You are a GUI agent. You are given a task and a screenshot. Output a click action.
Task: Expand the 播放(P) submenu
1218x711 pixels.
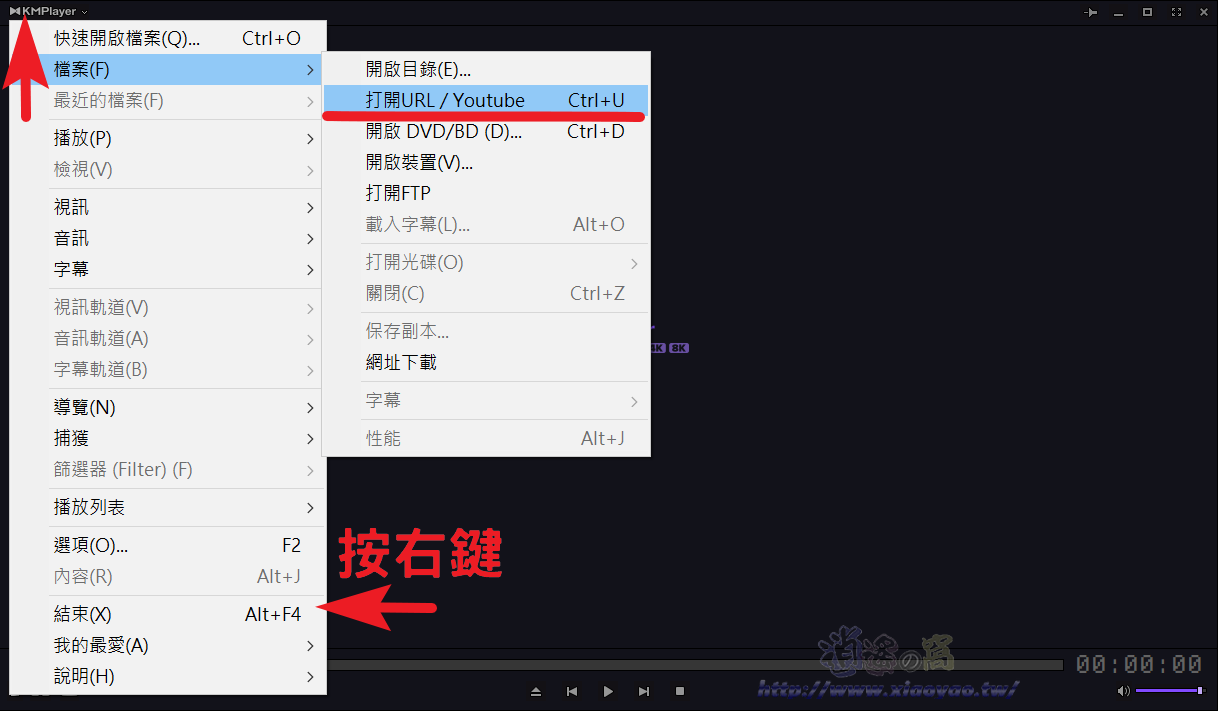click(168, 138)
